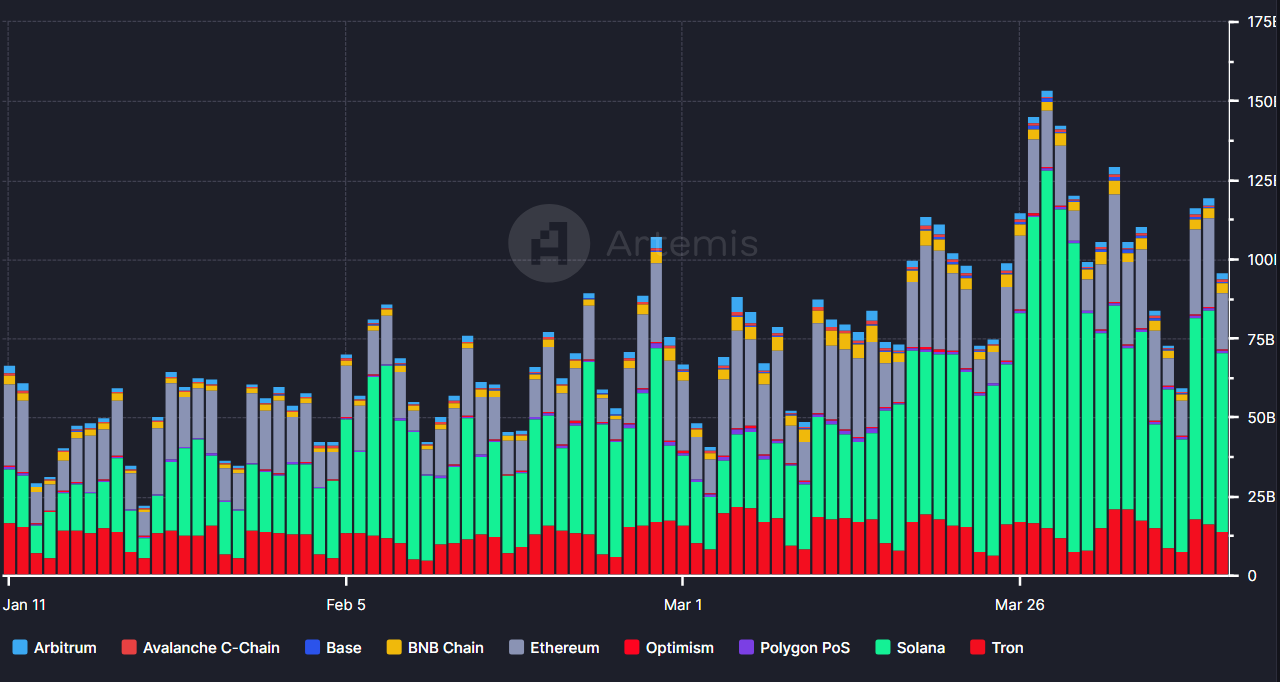Click the Solana green color swatch
The image size is (1280, 682).
click(x=884, y=647)
